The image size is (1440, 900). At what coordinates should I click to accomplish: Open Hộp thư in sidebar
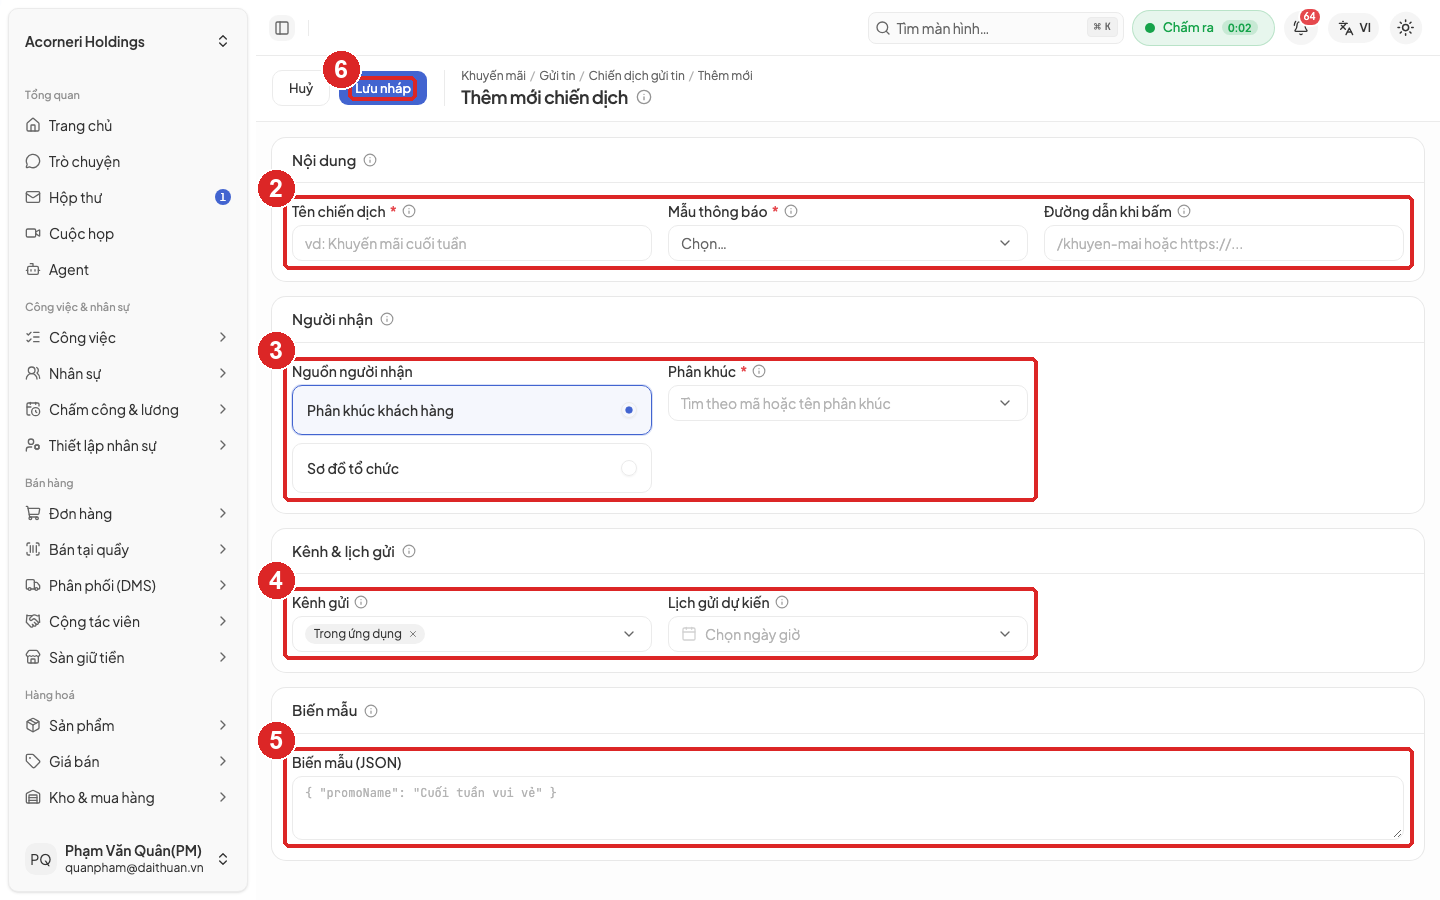[128, 197]
